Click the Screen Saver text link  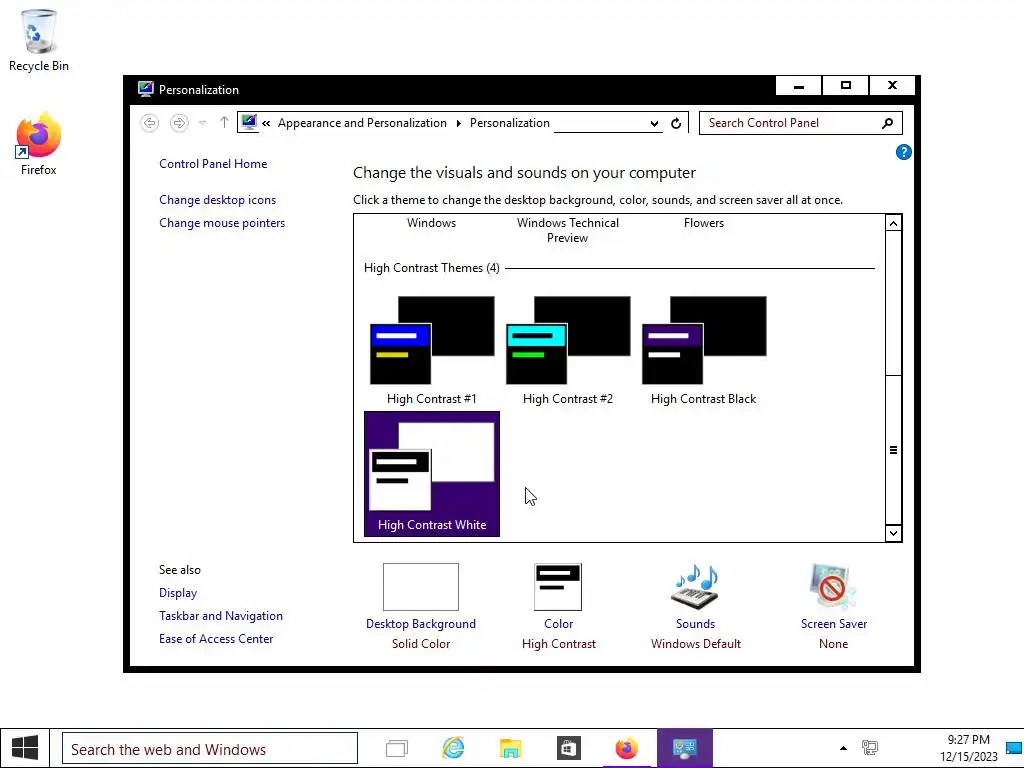833,624
